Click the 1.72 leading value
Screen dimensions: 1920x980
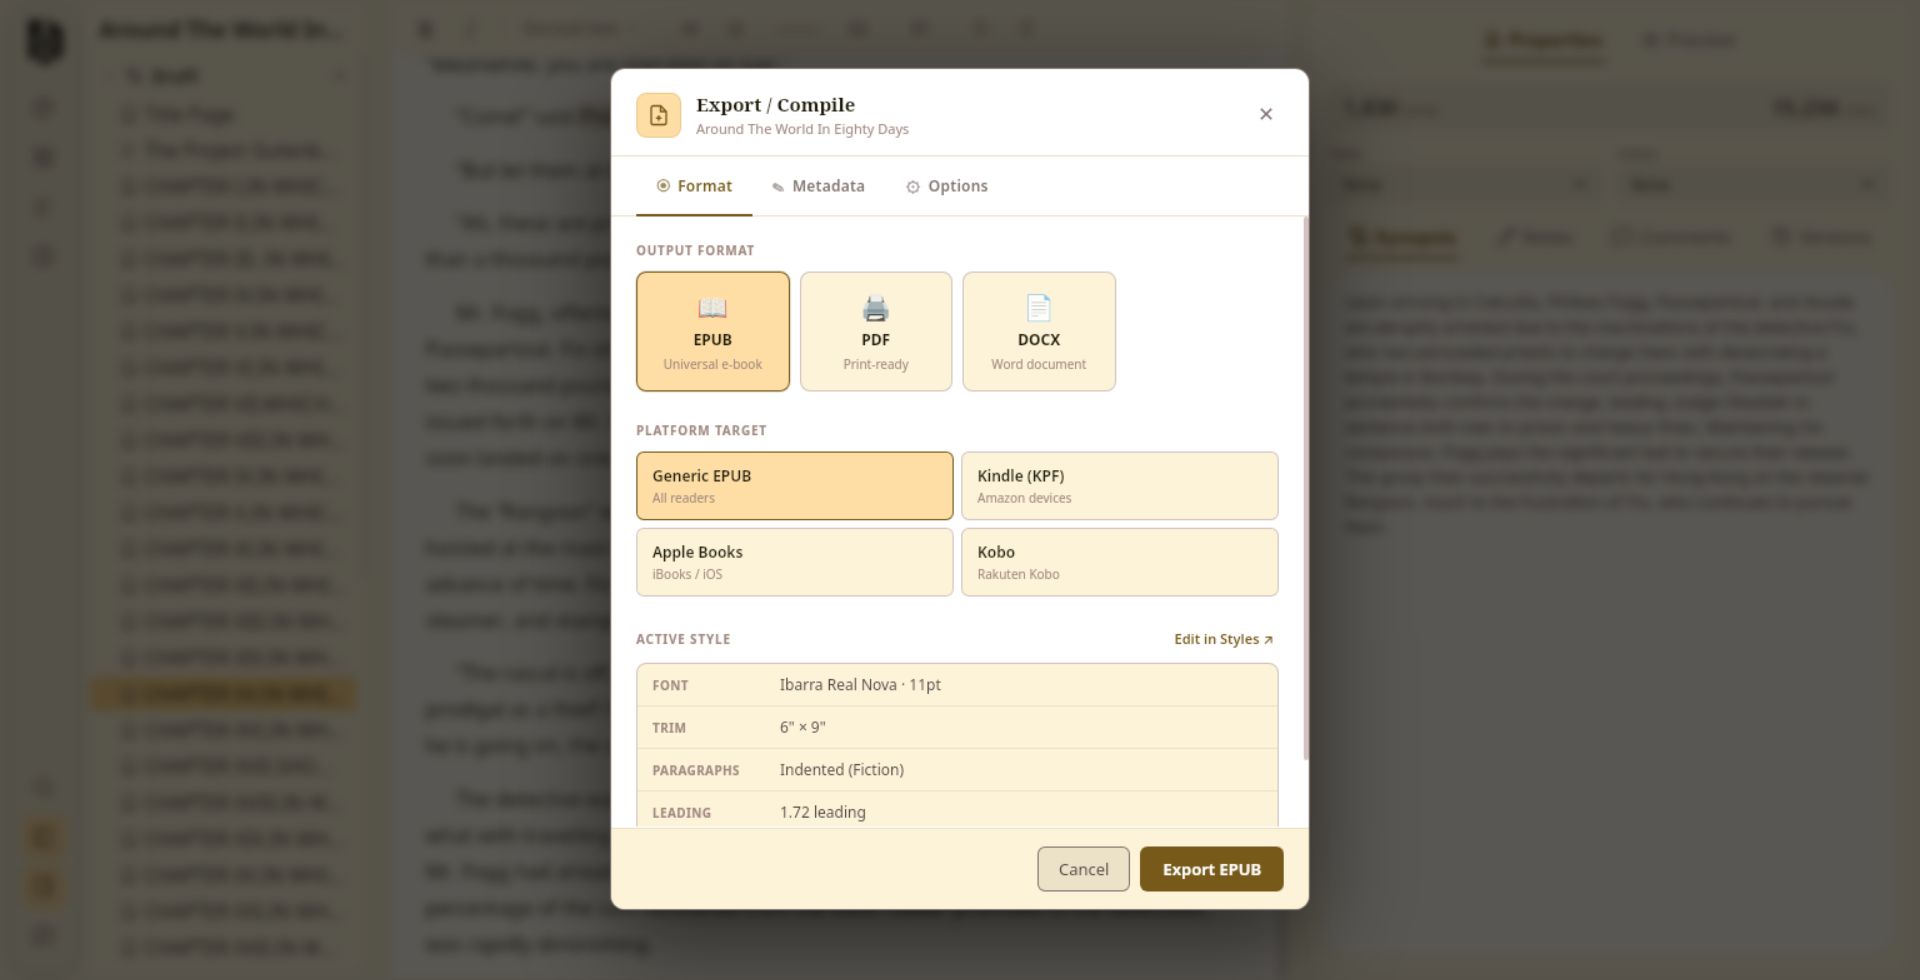point(823,812)
